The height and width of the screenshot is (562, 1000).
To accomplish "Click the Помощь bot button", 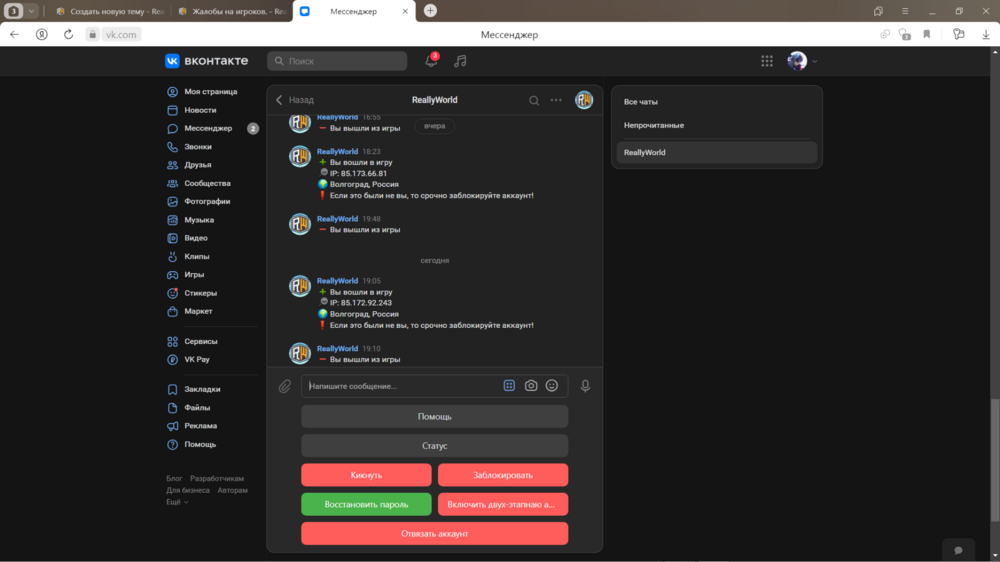I will tap(434, 417).
